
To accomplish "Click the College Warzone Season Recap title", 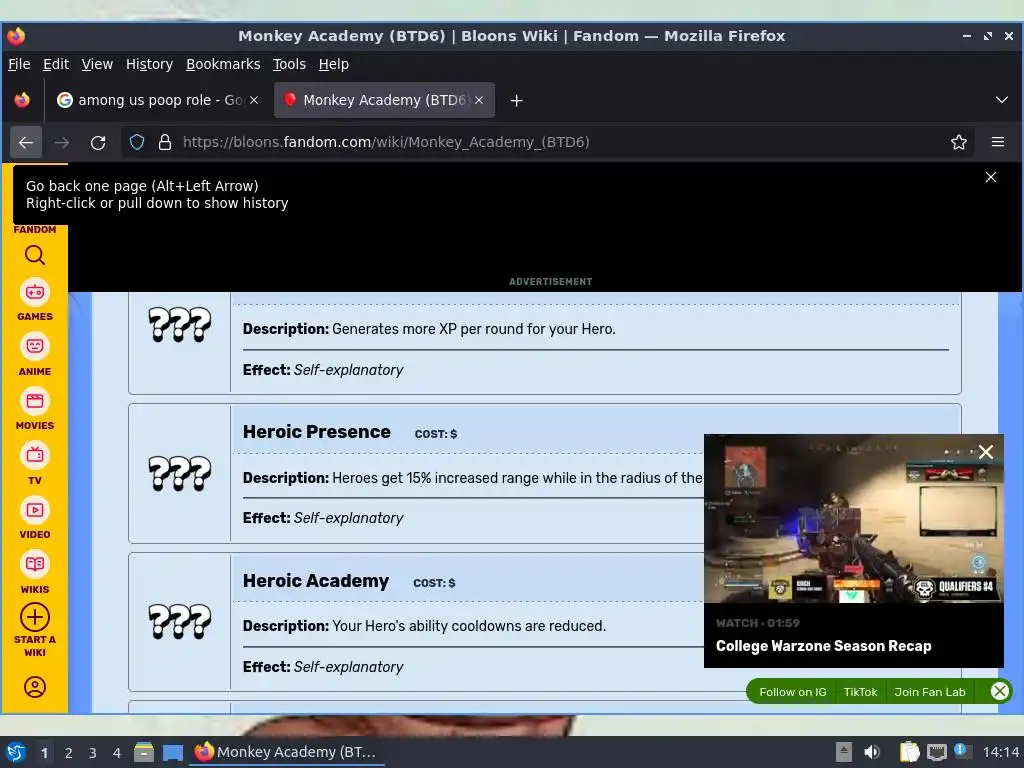I will [824, 646].
